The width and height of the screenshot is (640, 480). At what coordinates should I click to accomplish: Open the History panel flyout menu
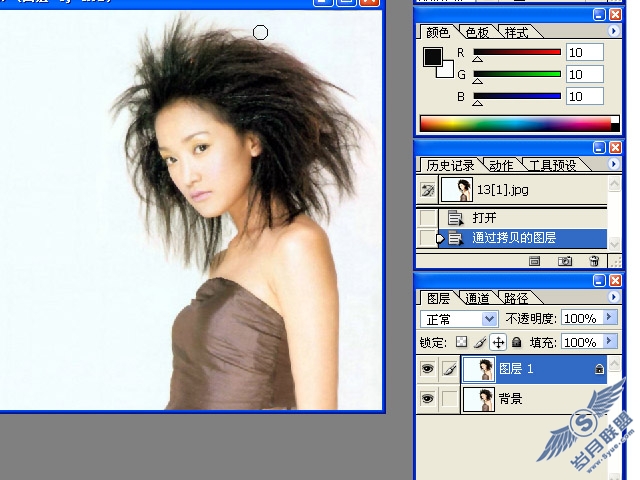tap(613, 164)
